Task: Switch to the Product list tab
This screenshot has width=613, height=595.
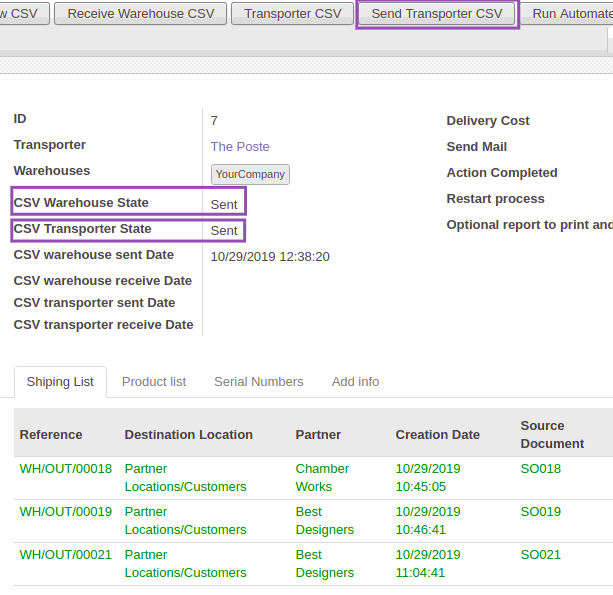Action: [154, 382]
